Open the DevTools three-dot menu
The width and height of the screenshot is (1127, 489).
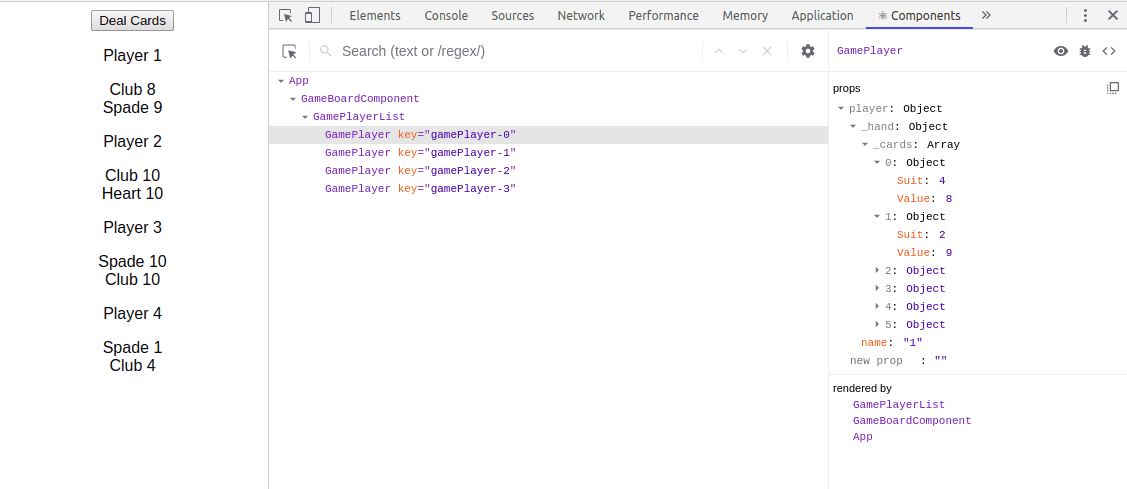coord(1085,15)
